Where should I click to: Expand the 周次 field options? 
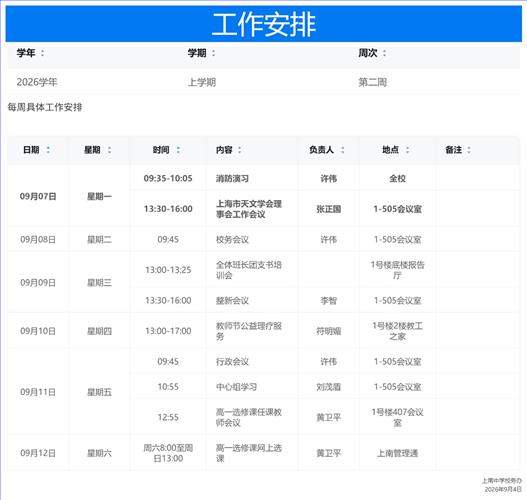coord(384,53)
